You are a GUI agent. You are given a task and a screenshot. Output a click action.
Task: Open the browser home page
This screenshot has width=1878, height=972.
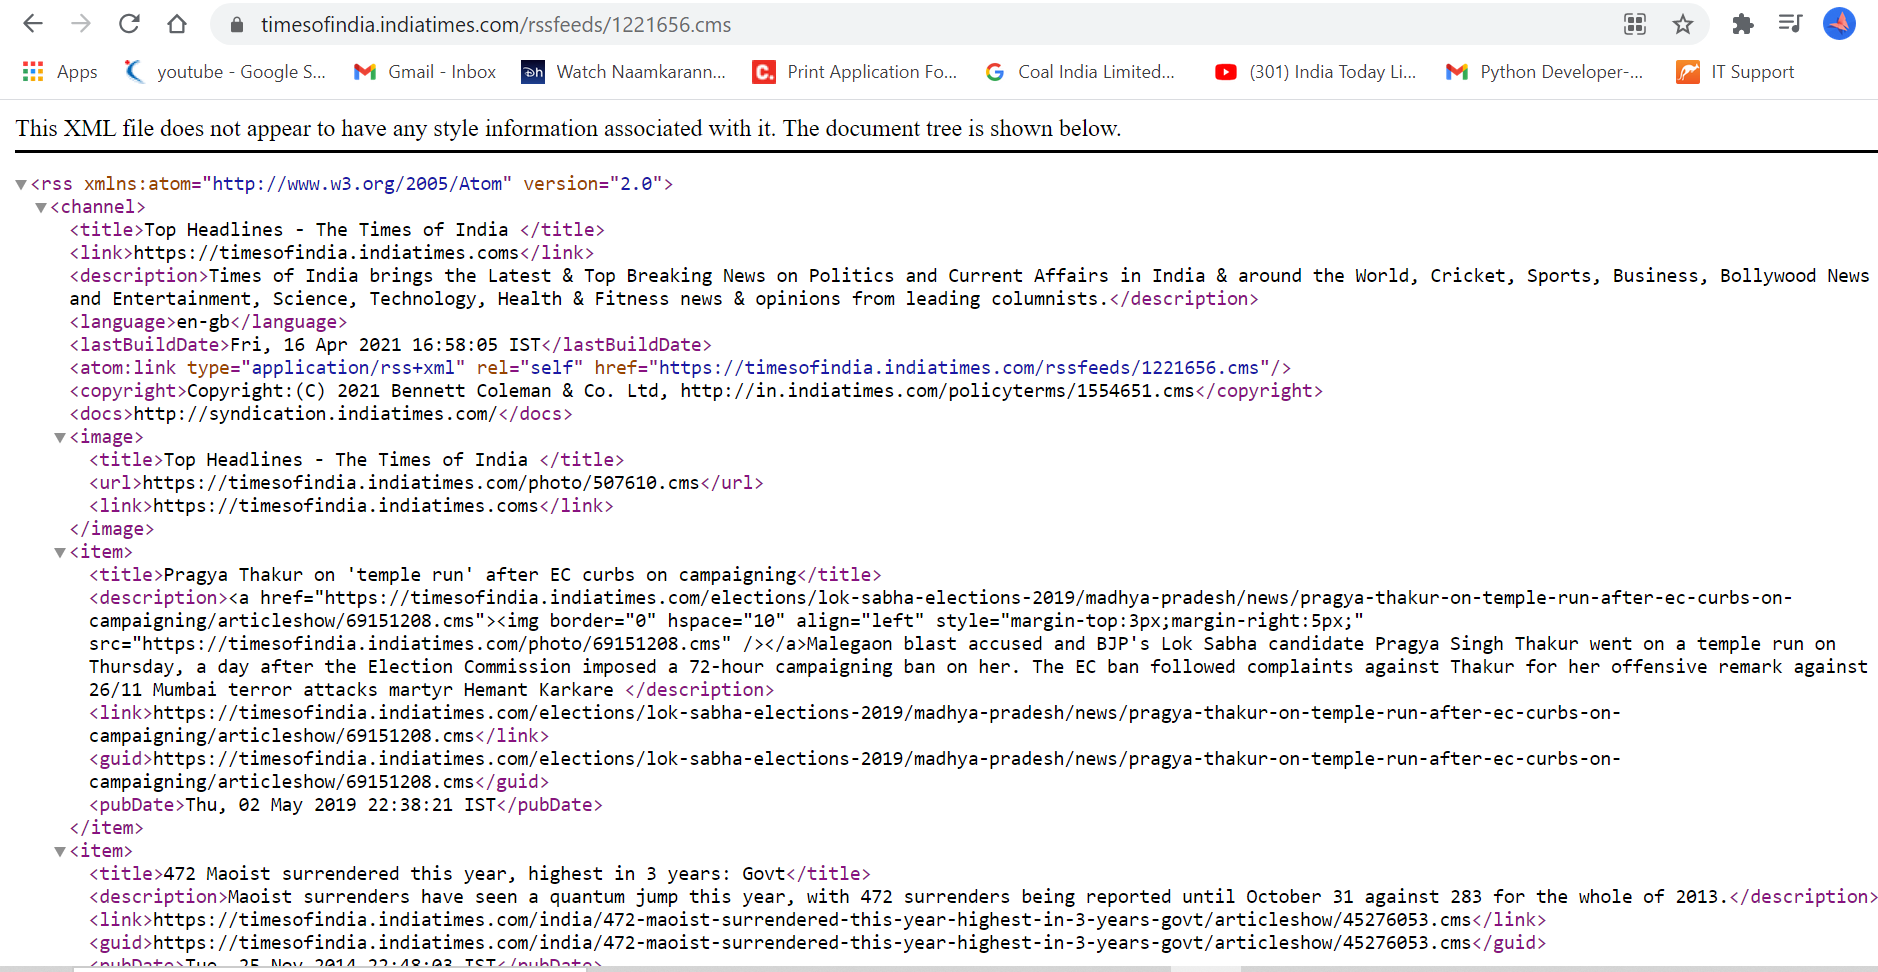[x=177, y=24]
